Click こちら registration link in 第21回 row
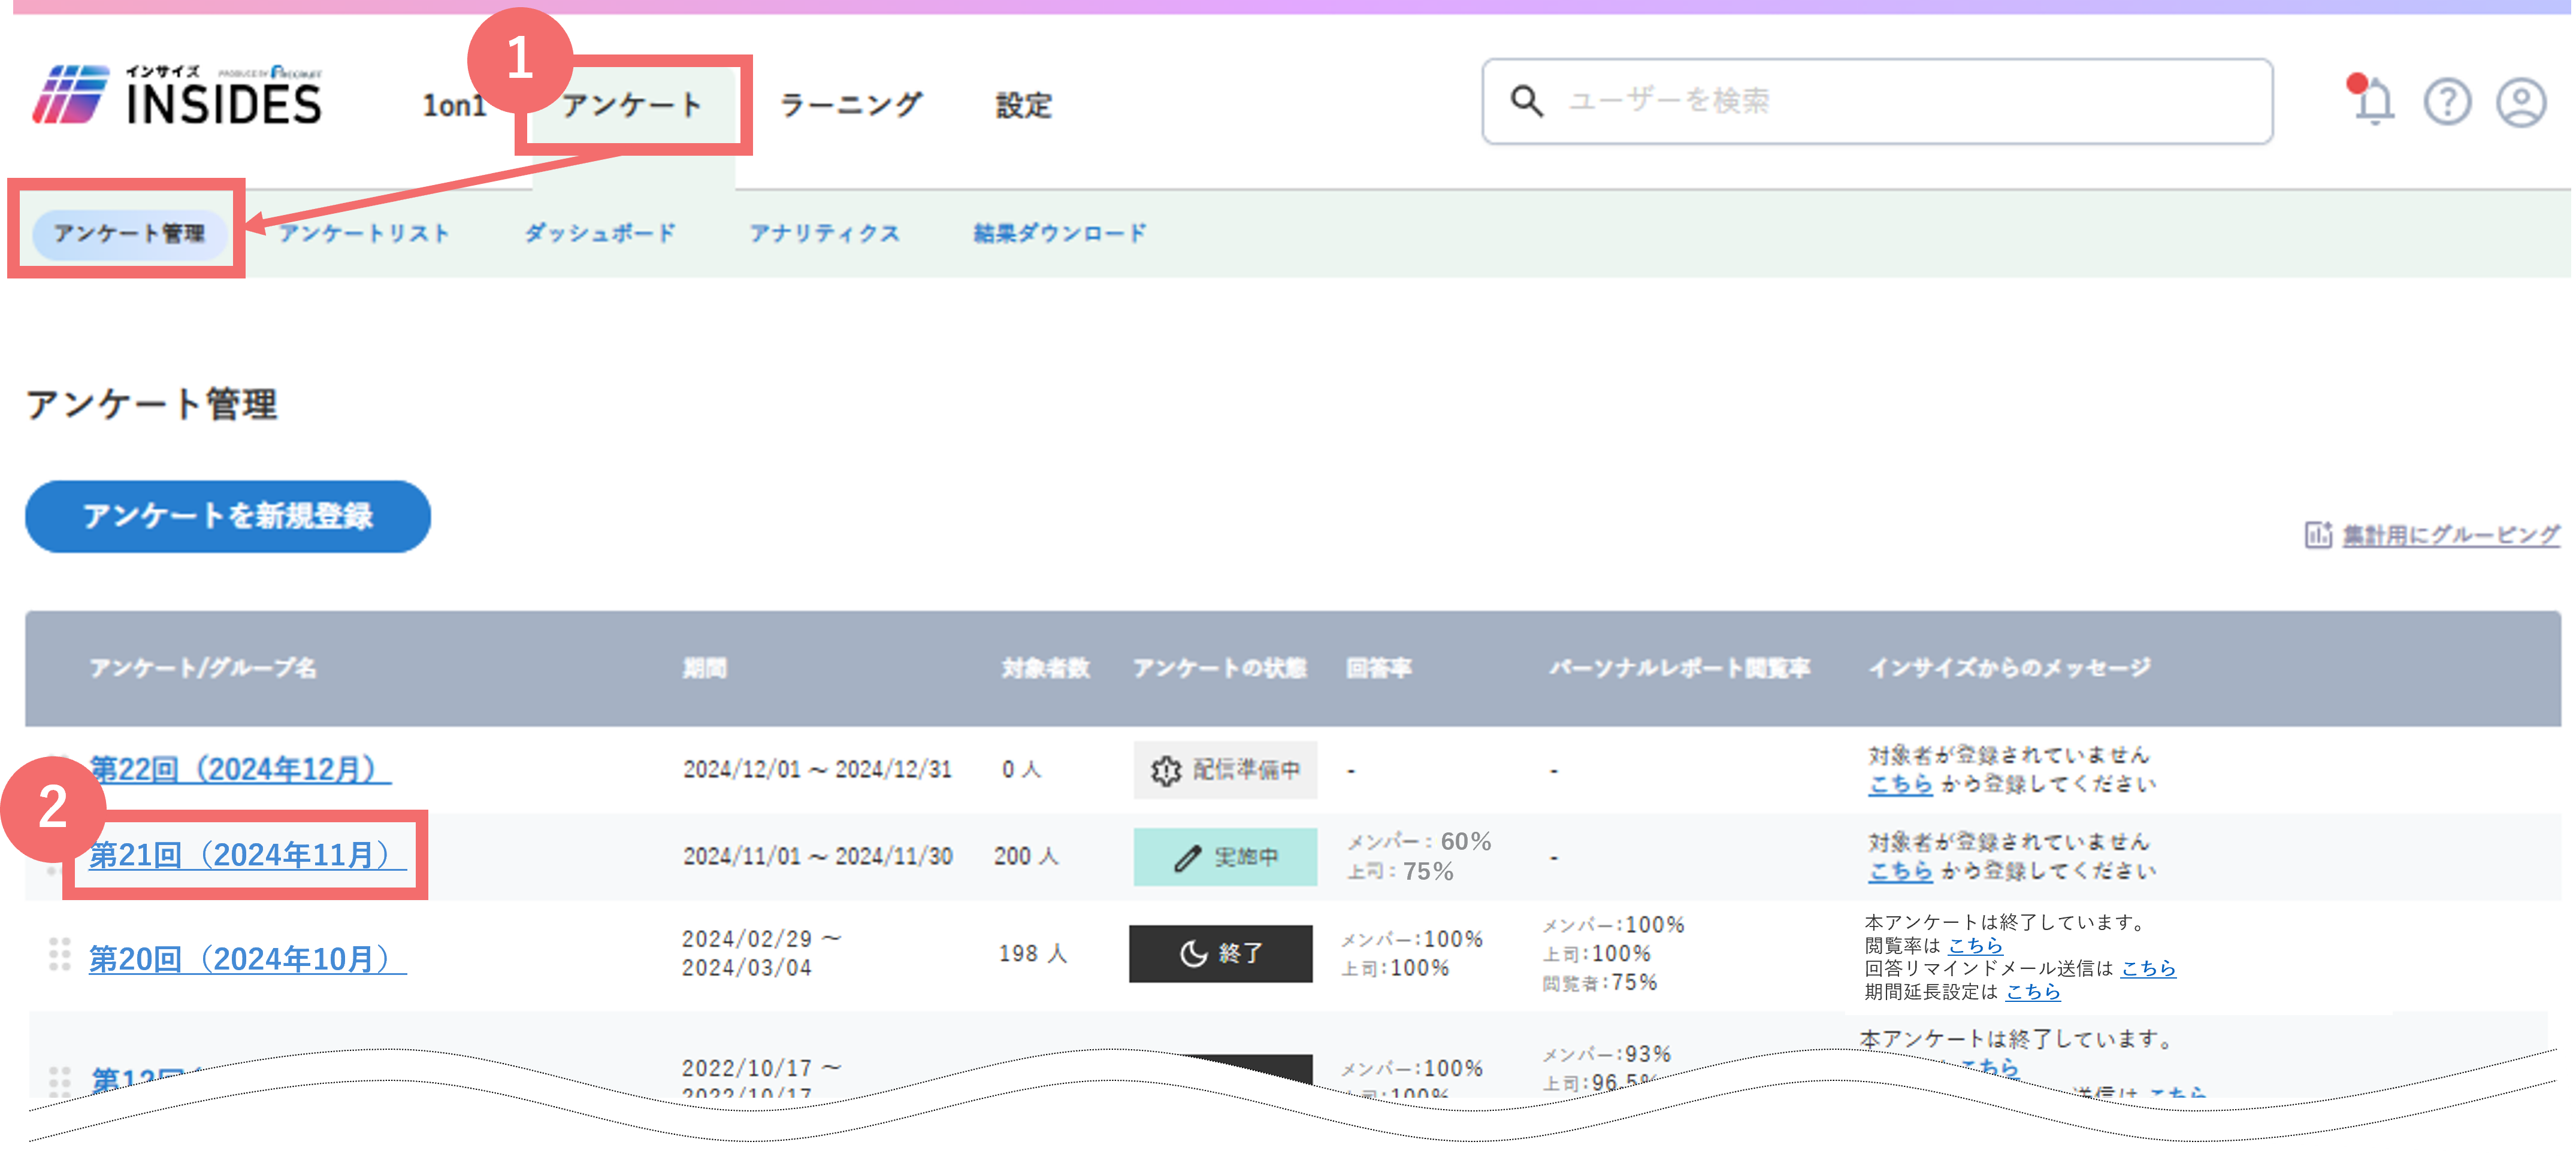The width and height of the screenshot is (2576, 1157). tap(1900, 871)
